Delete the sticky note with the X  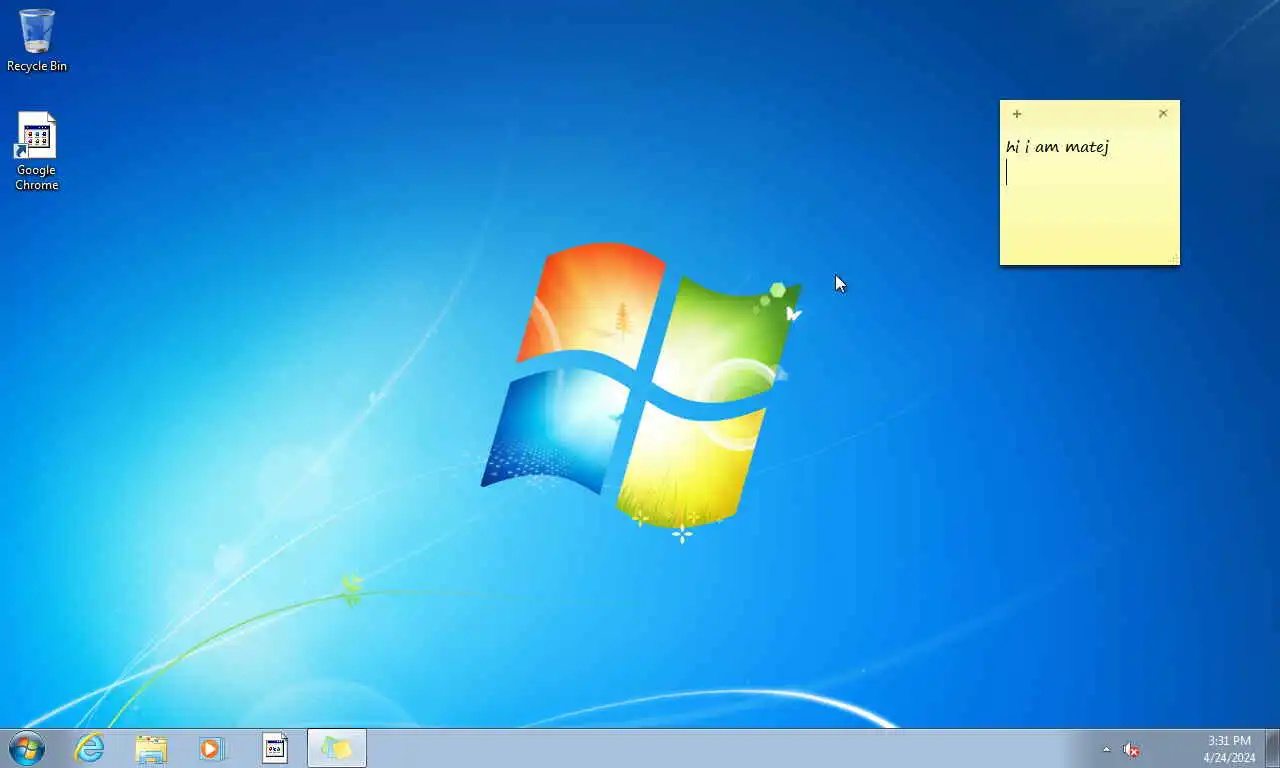coord(1163,114)
